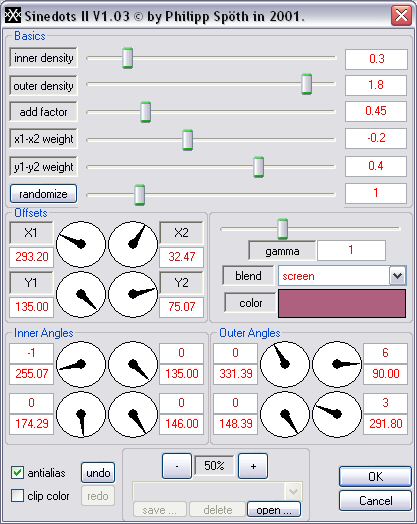Click the Y2 offset value 75.07
The image size is (417, 524).
click(x=181, y=307)
